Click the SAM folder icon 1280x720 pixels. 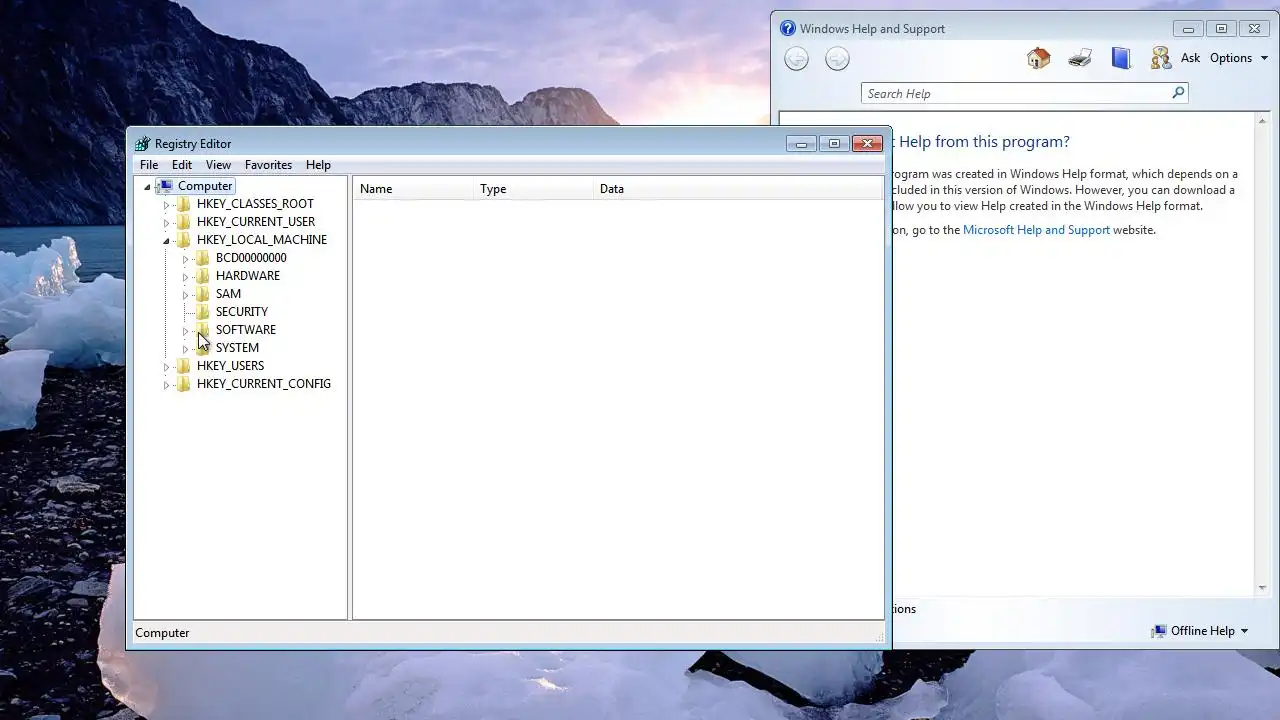pos(202,294)
